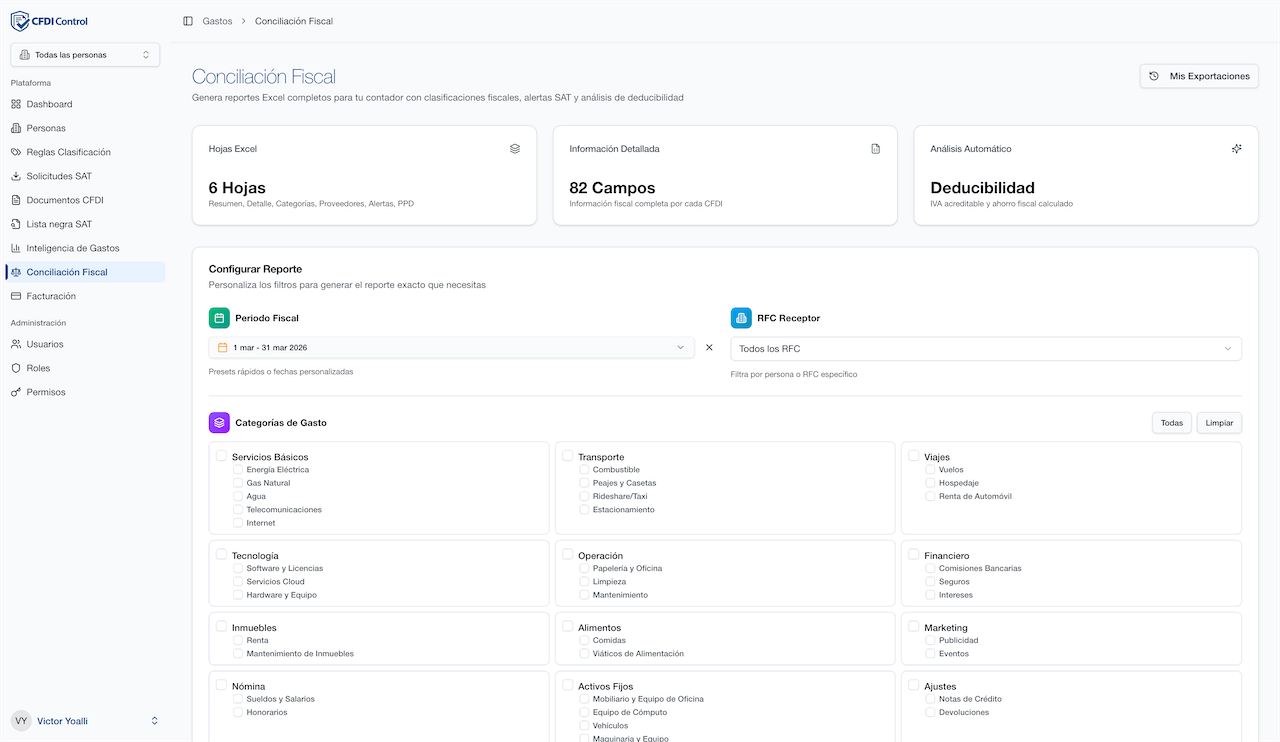Viewport: 1280px width, 742px height.
Task: Click the sparkles icon in Análisis Automático card
Action: (x=1237, y=149)
